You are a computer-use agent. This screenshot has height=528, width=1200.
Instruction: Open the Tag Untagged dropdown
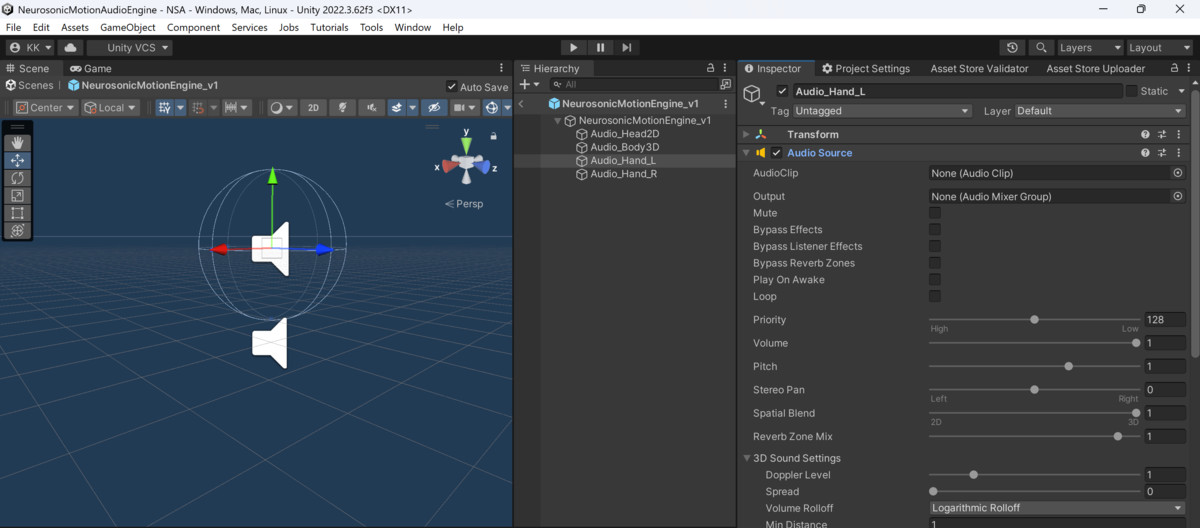click(882, 111)
